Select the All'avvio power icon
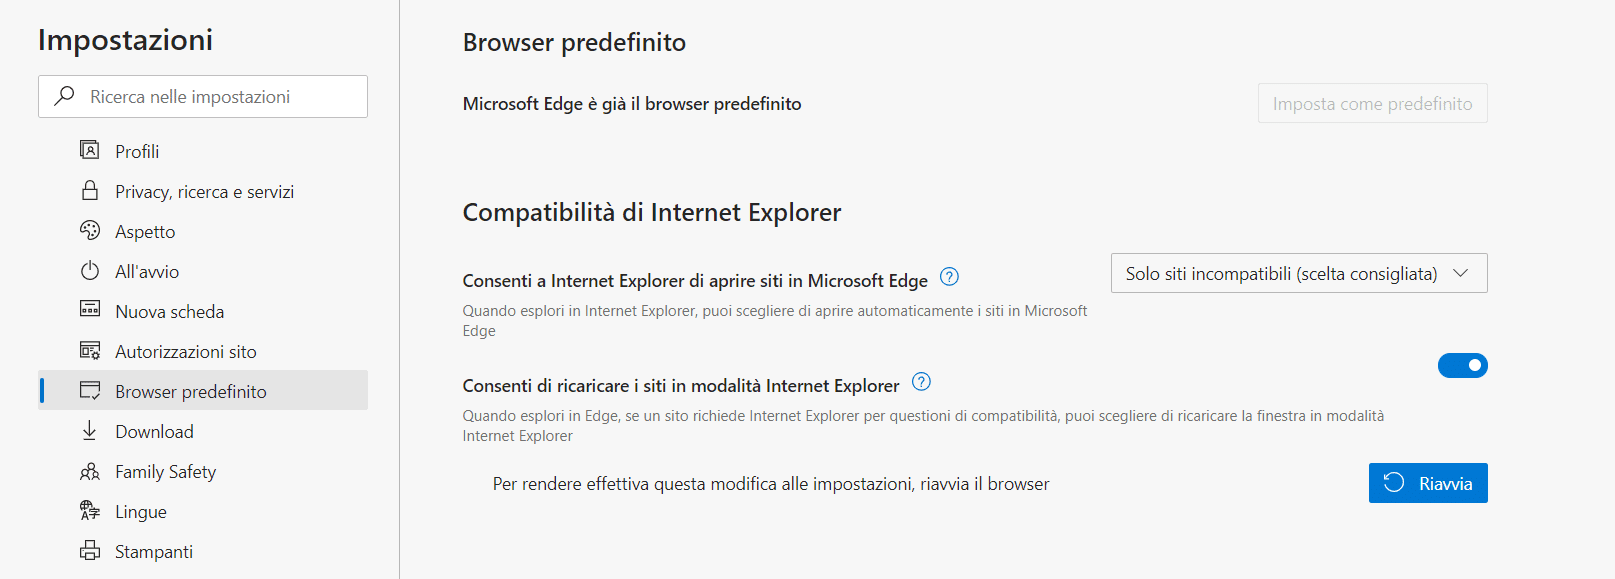The width and height of the screenshot is (1615, 579). [90, 271]
